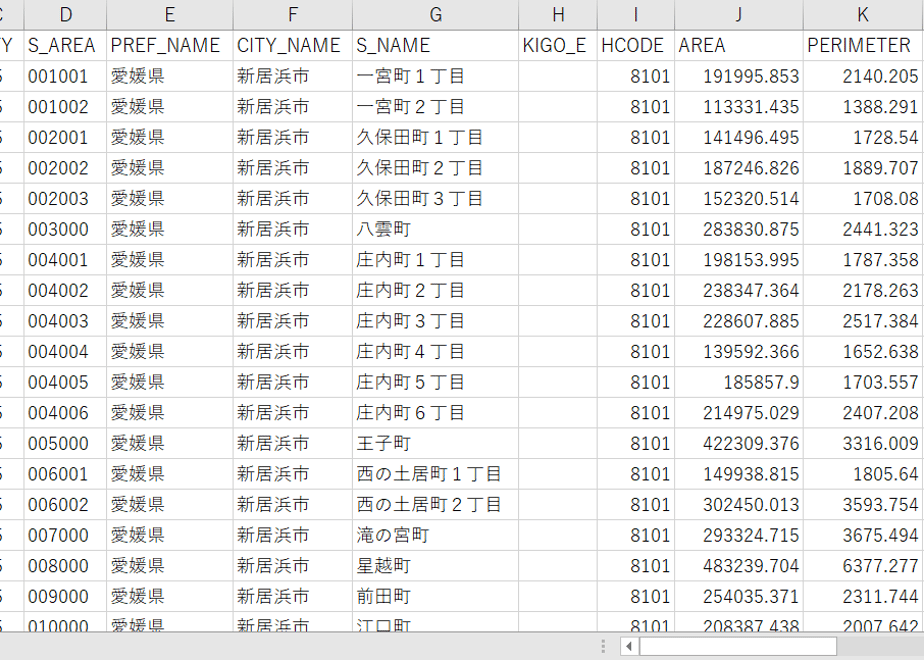
Task: Click the cell 一宮町１丁目
Action: tap(435, 76)
